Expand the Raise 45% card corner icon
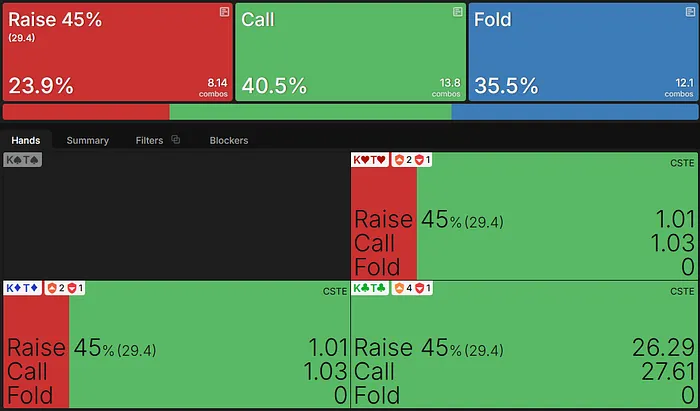The height and width of the screenshot is (411, 700). pos(225,12)
